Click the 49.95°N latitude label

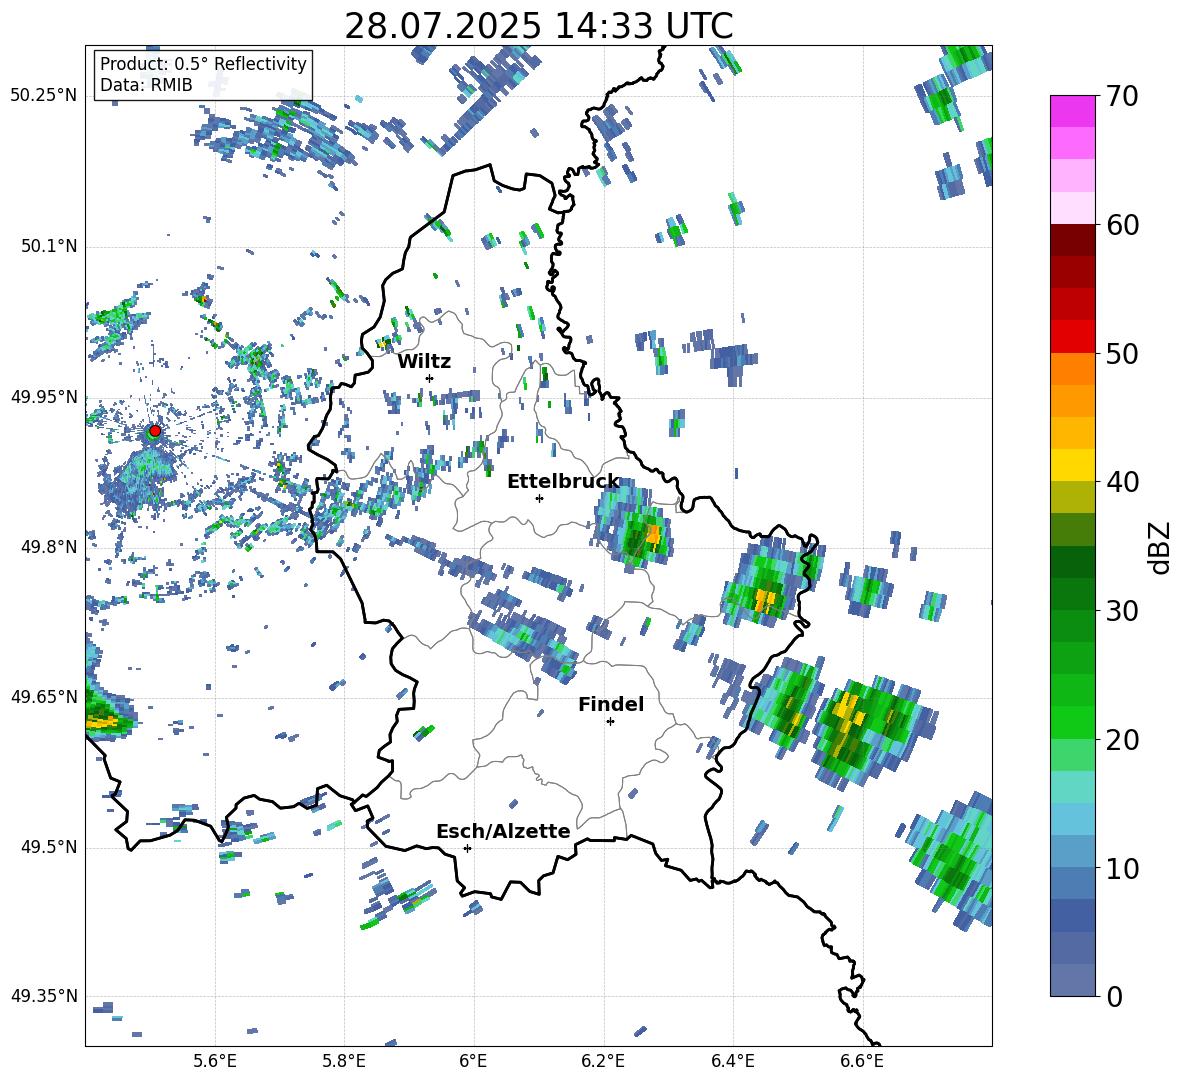pos(43,396)
